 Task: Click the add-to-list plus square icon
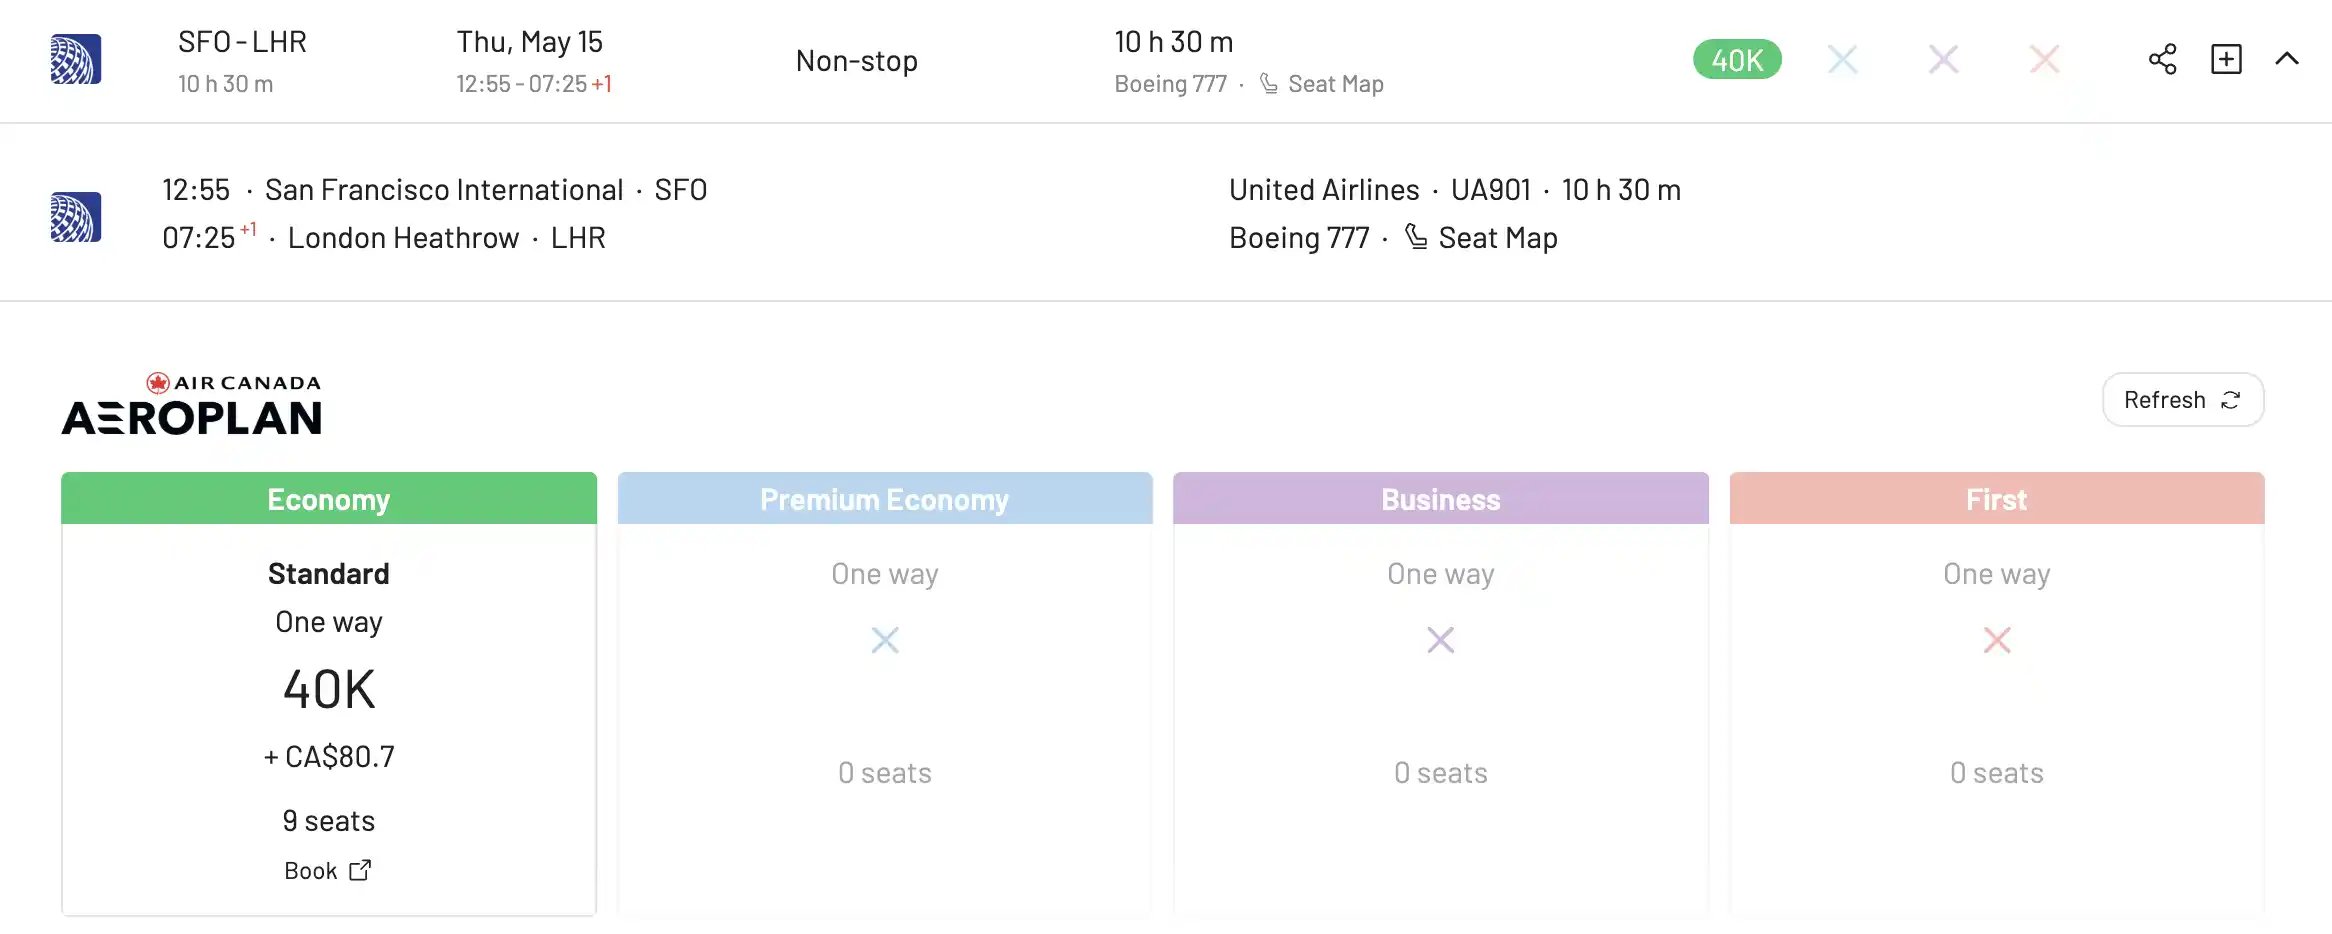point(2226,59)
